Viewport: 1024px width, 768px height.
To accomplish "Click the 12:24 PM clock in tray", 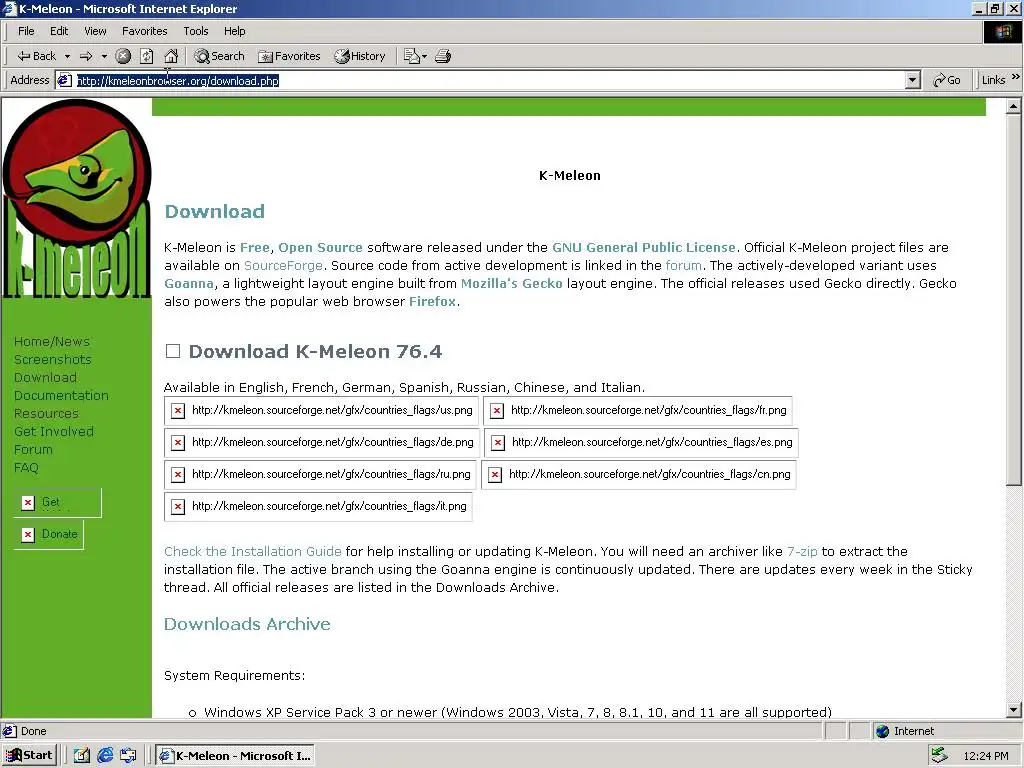I will pyautogui.click(x=985, y=756).
